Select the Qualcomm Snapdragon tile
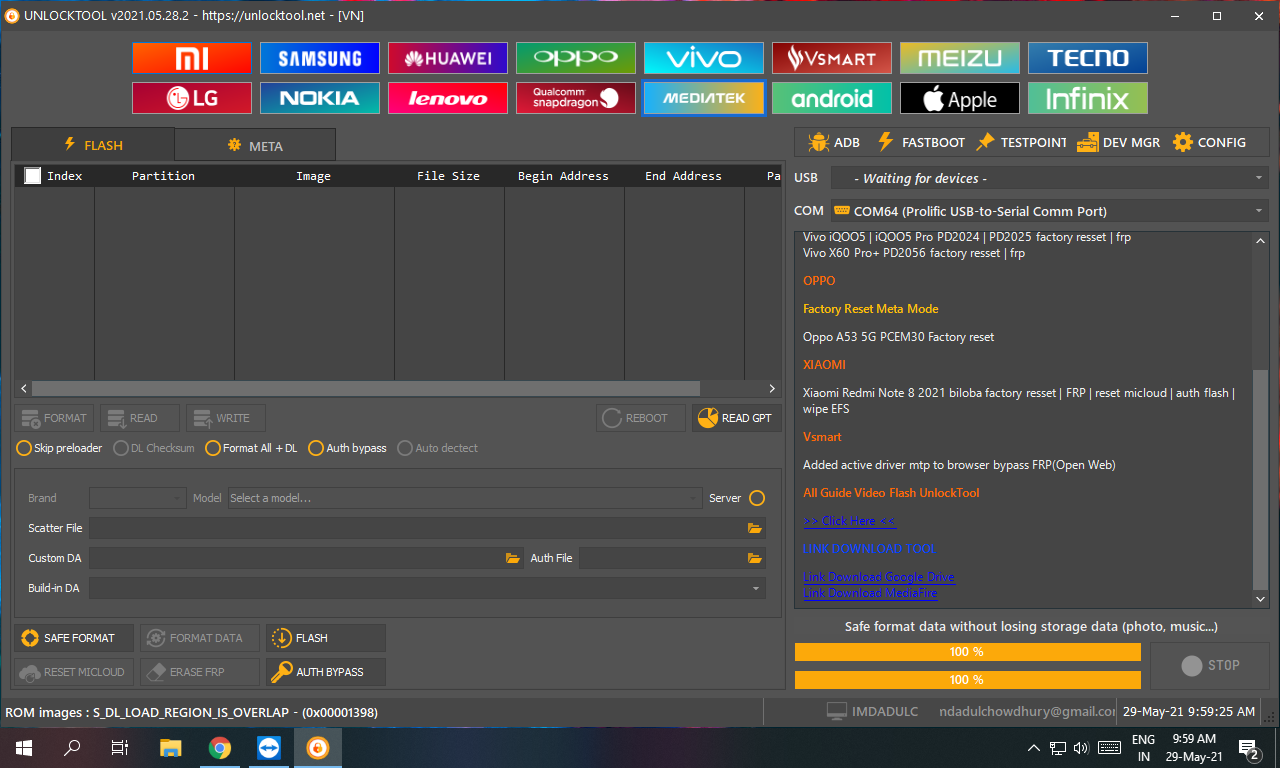The width and height of the screenshot is (1280, 768). pyautogui.click(x=576, y=98)
